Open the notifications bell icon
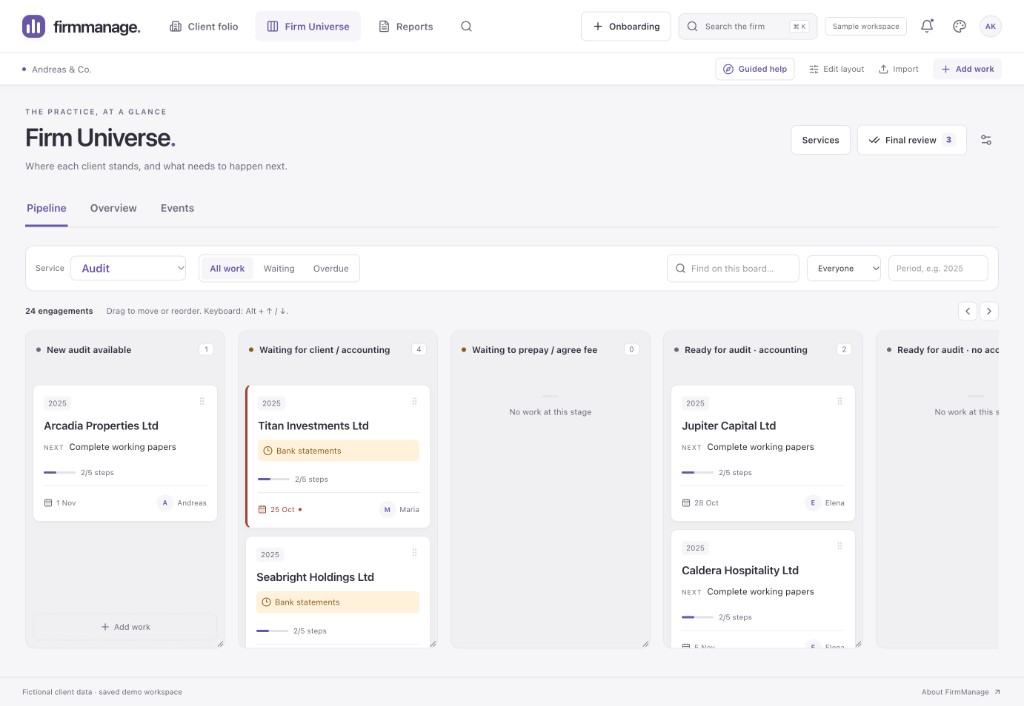Screen dimensions: 1024x706 click(927, 26)
